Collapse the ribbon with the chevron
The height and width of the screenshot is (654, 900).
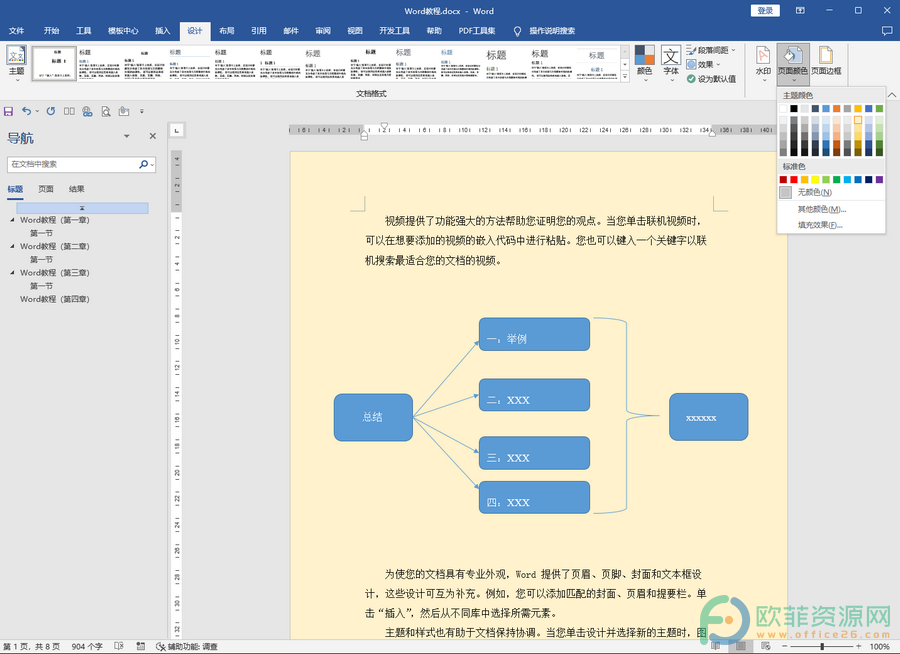tap(892, 95)
